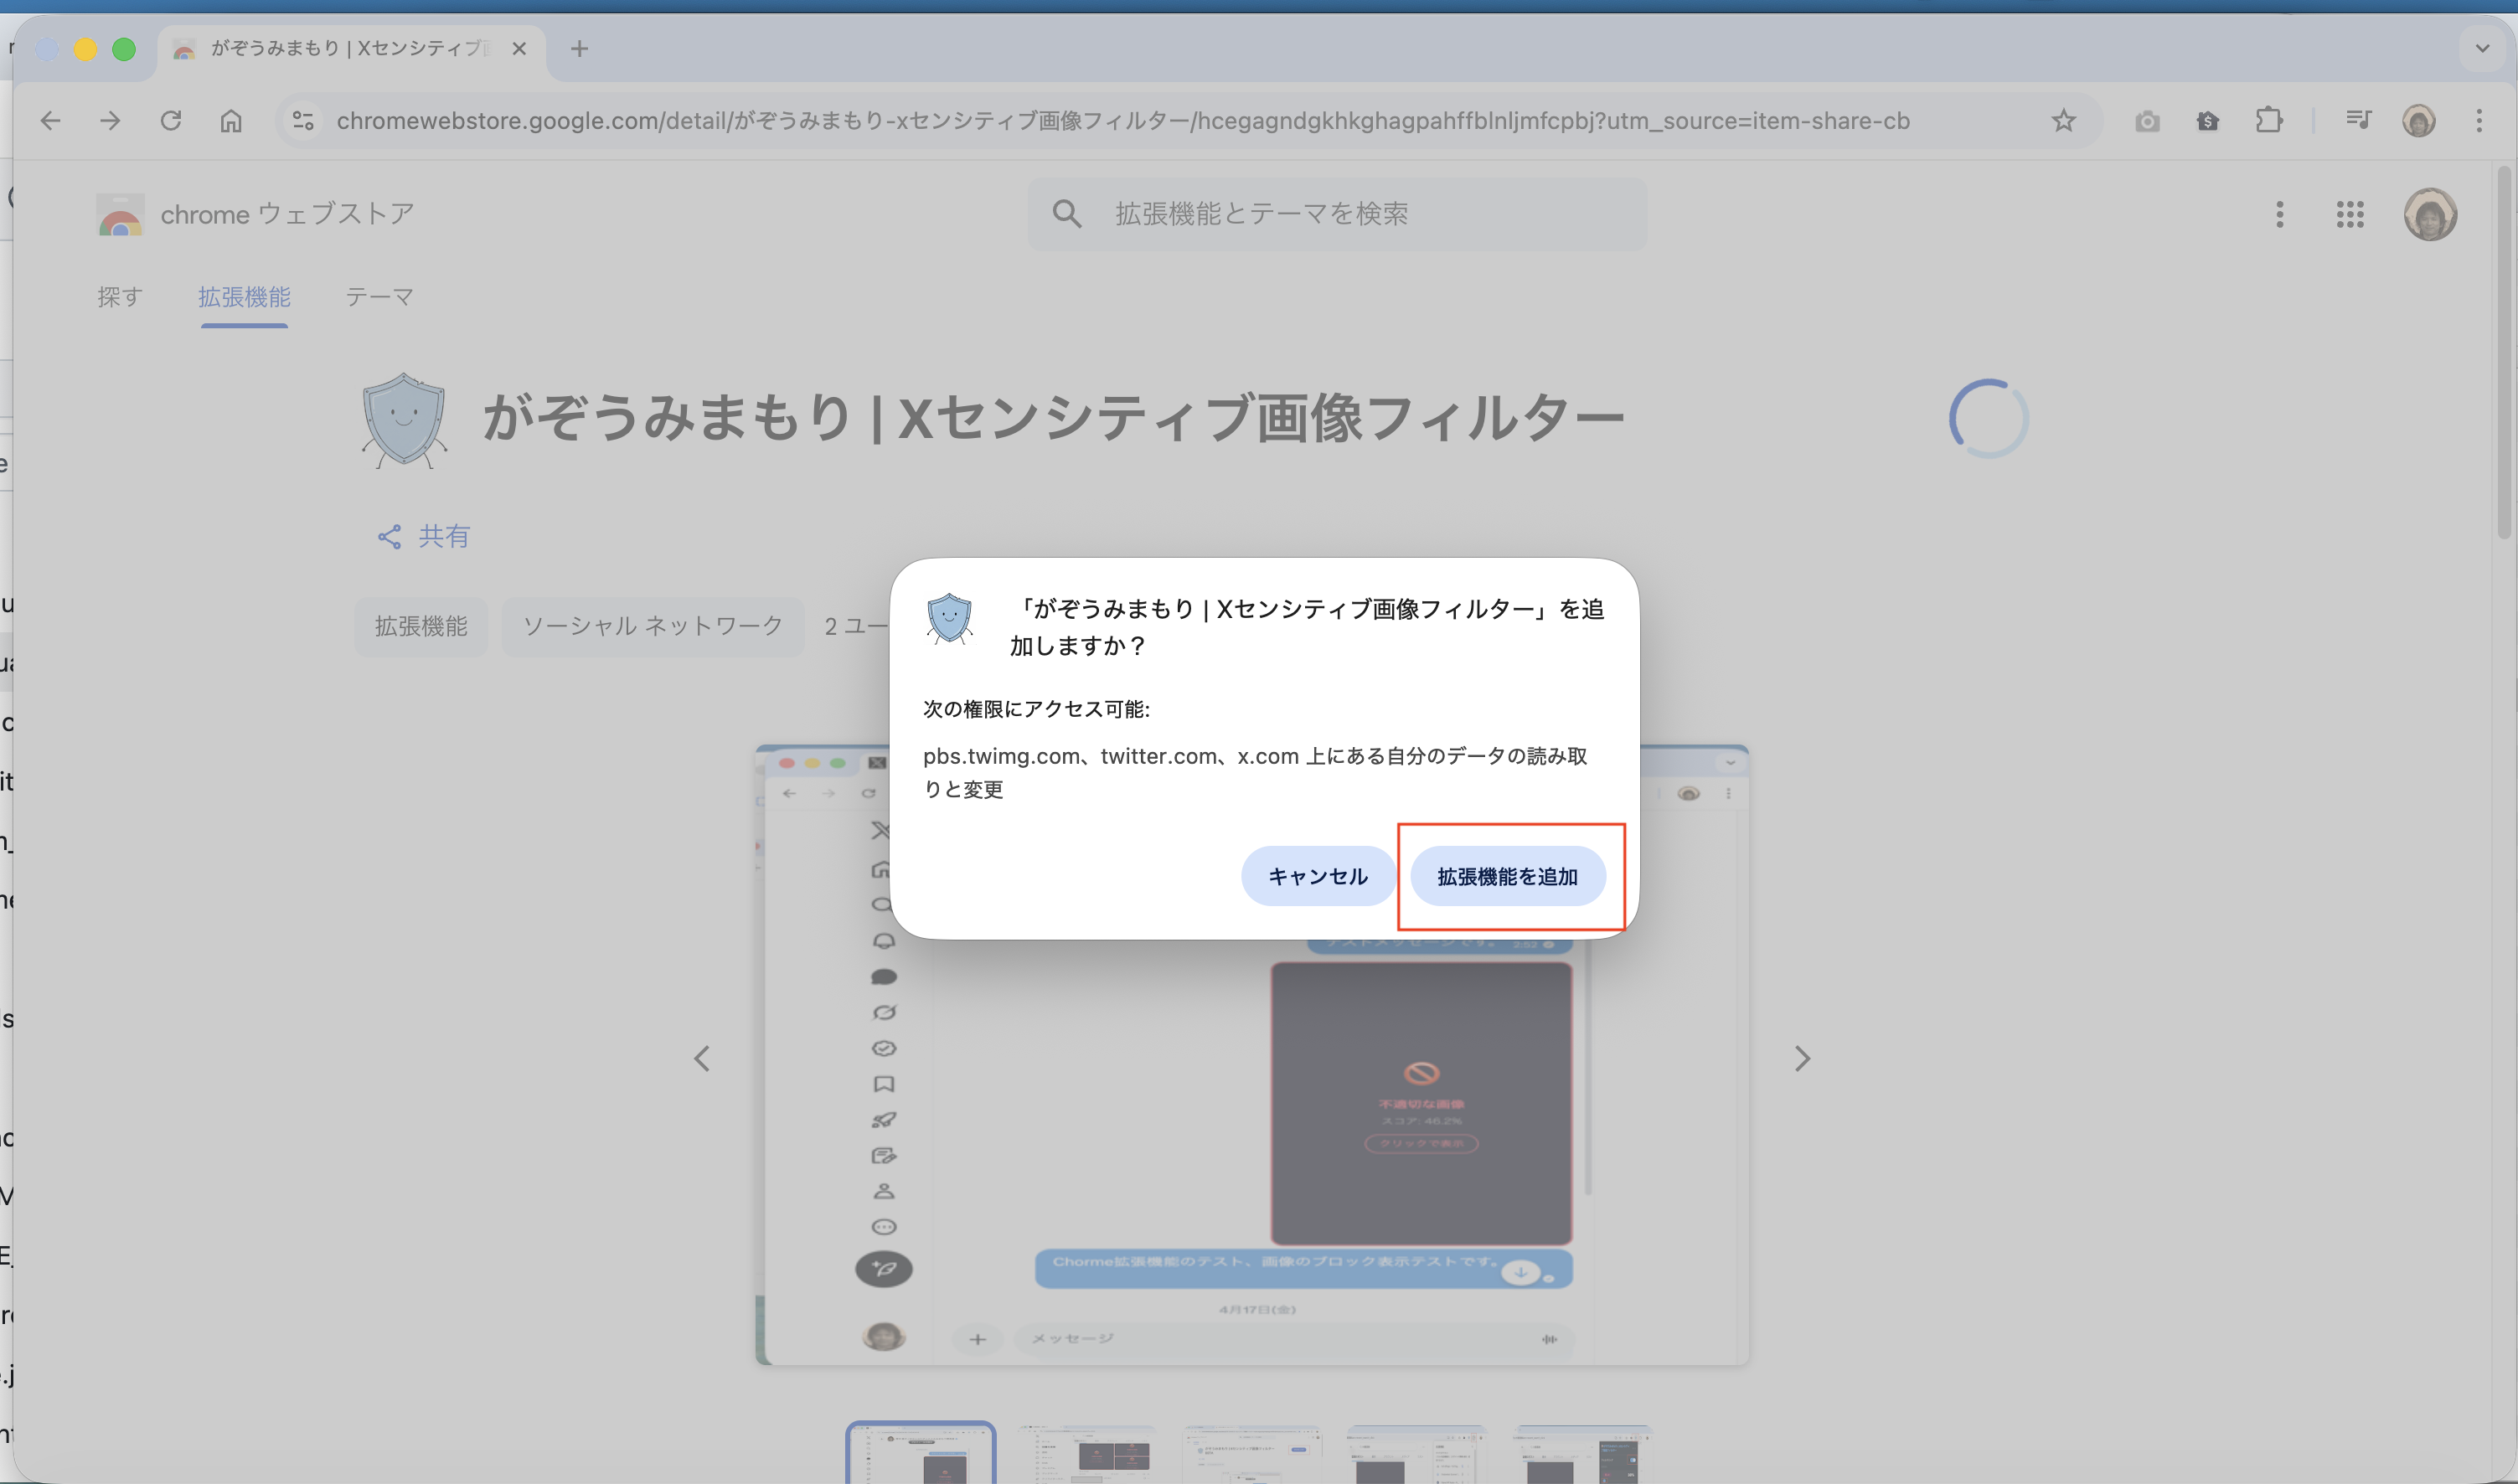Open the Google apps grid icon
This screenshot has height=1484, width=2518.
point(2351,214)
